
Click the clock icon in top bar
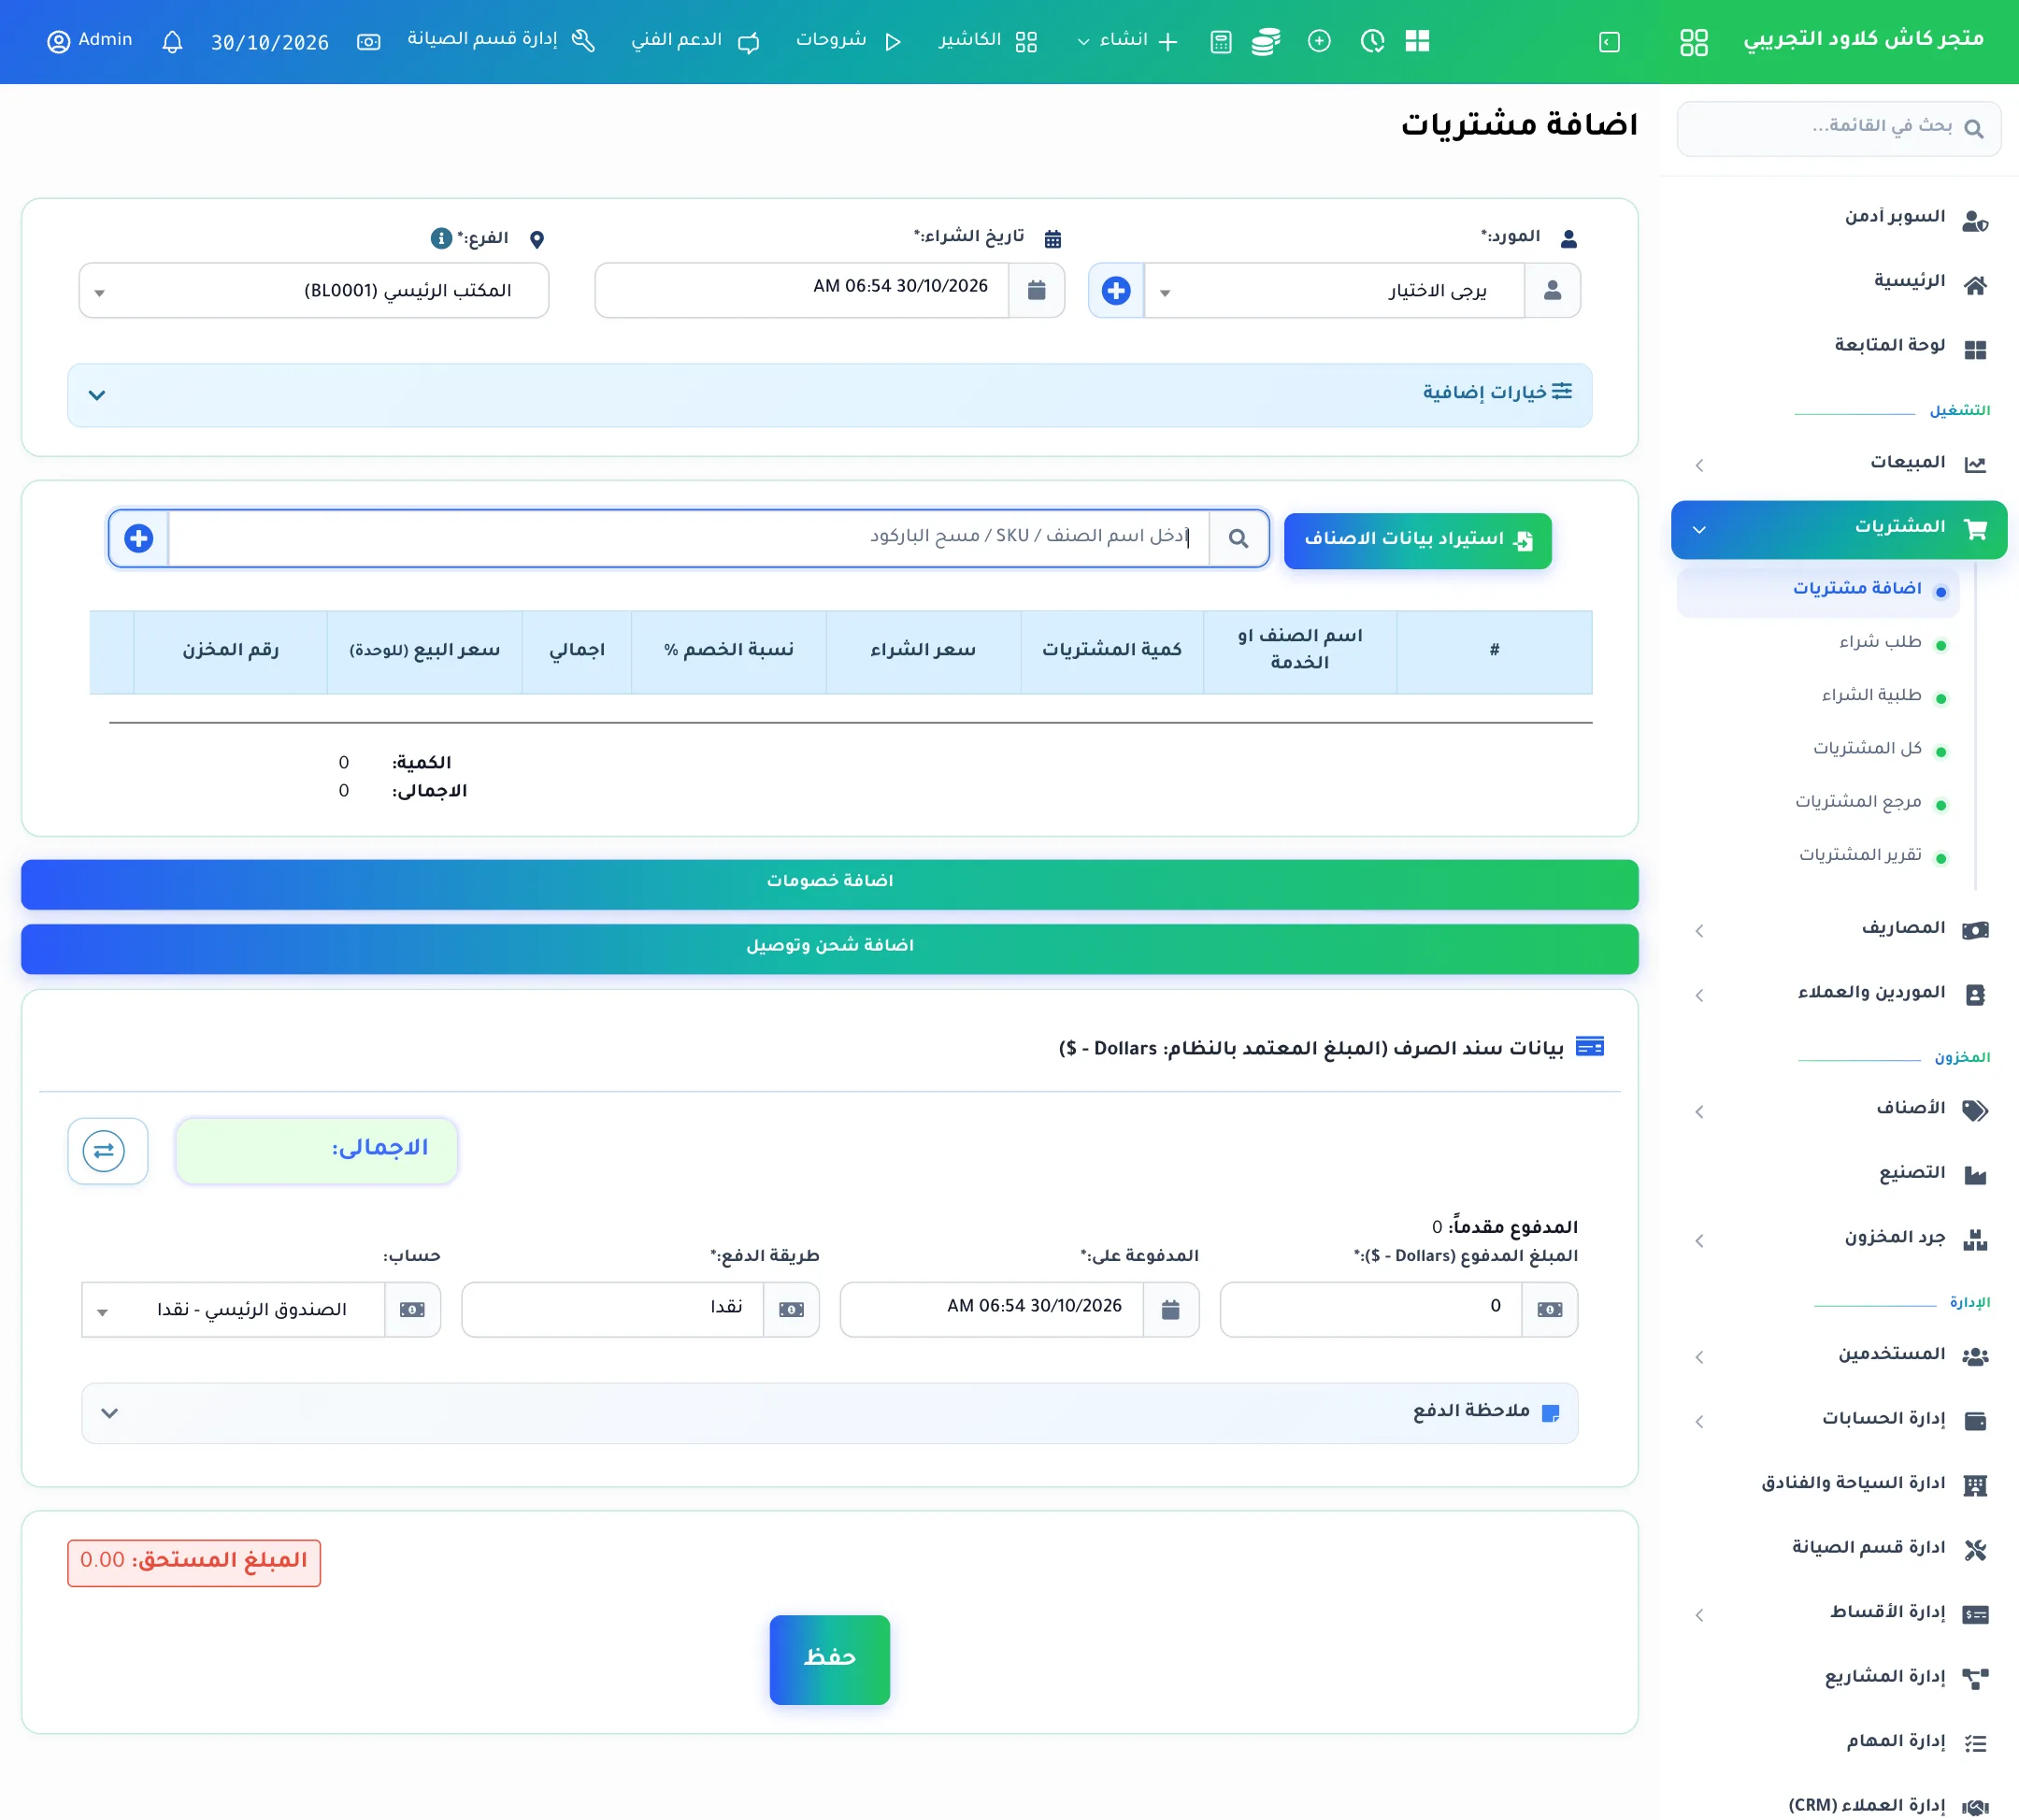(1372, 42)
